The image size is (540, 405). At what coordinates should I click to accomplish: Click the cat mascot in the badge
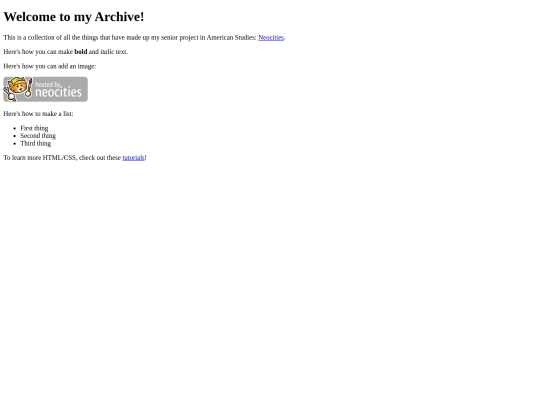(x=17, y=89)
